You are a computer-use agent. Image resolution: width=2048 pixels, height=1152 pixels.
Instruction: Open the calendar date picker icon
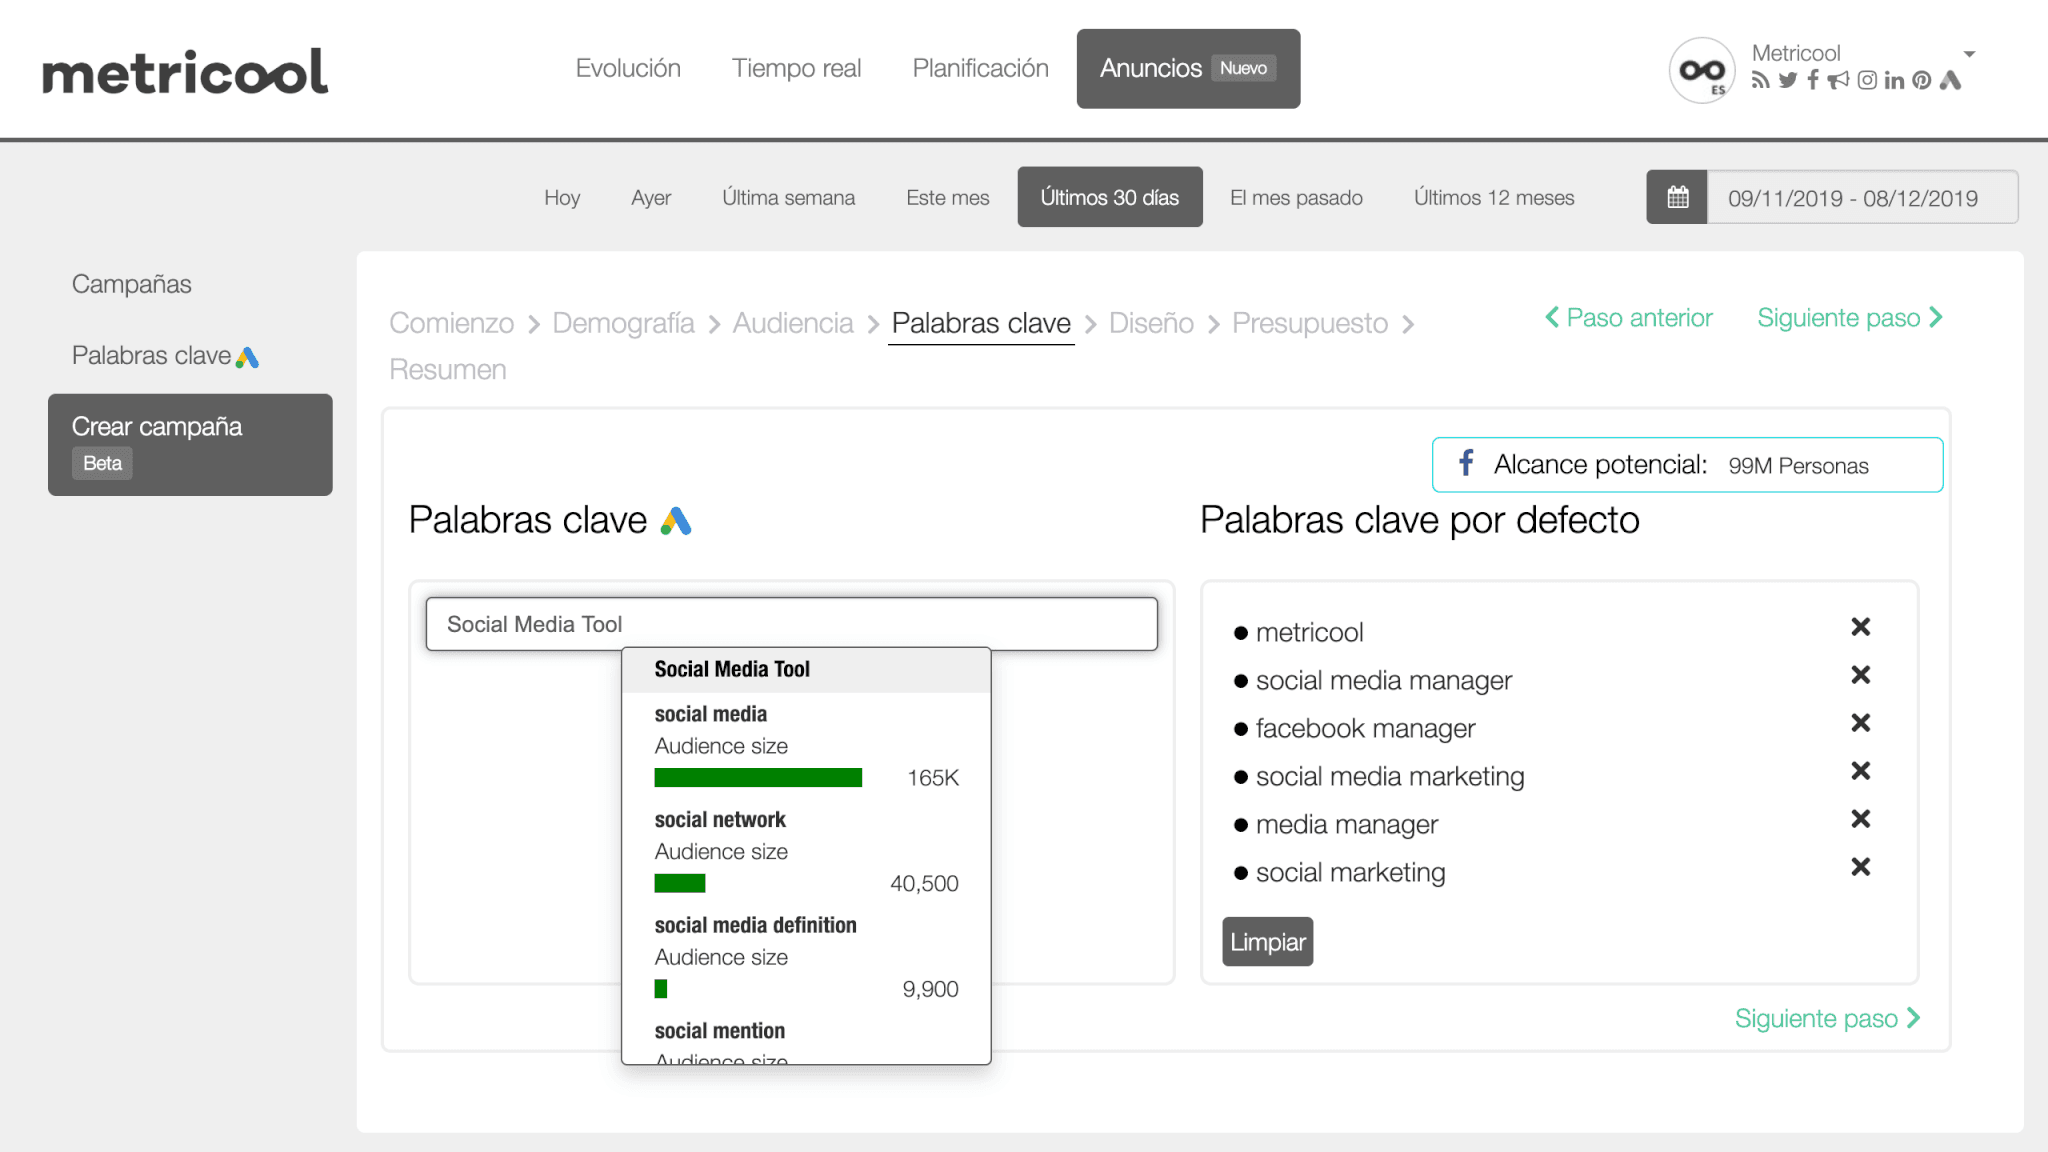(1677, 197)
